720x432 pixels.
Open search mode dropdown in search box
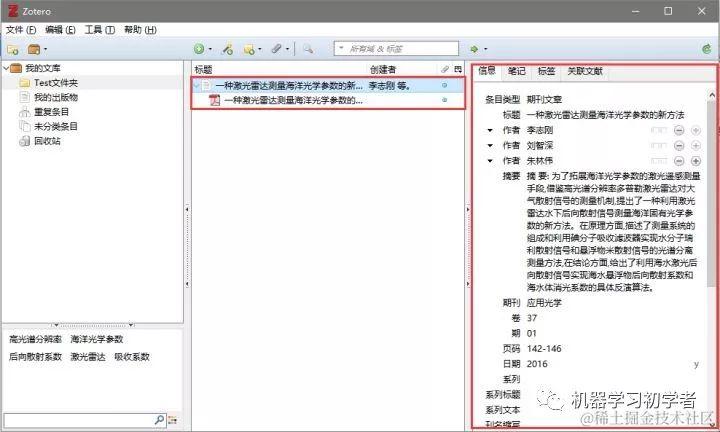pos(341,48)
